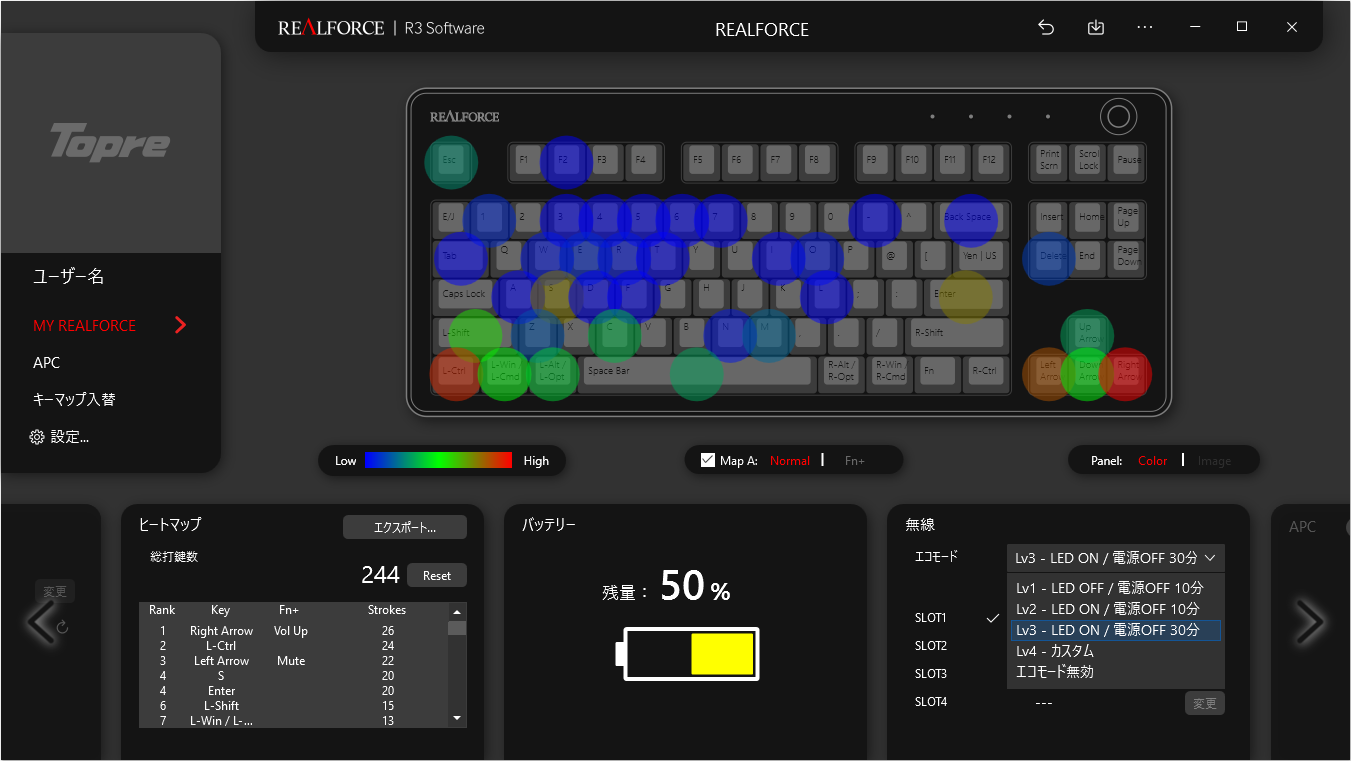Select the Right Arrow row in ranking
The width and height of the screenshot is (1351, 761).
pyautogui.click(x=293, y=631)
